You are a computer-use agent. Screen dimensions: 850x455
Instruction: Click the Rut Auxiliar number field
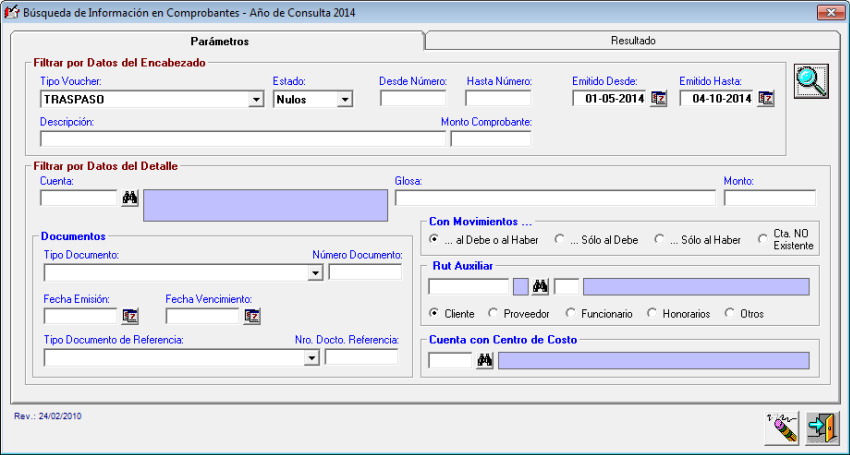coord(468,286)
